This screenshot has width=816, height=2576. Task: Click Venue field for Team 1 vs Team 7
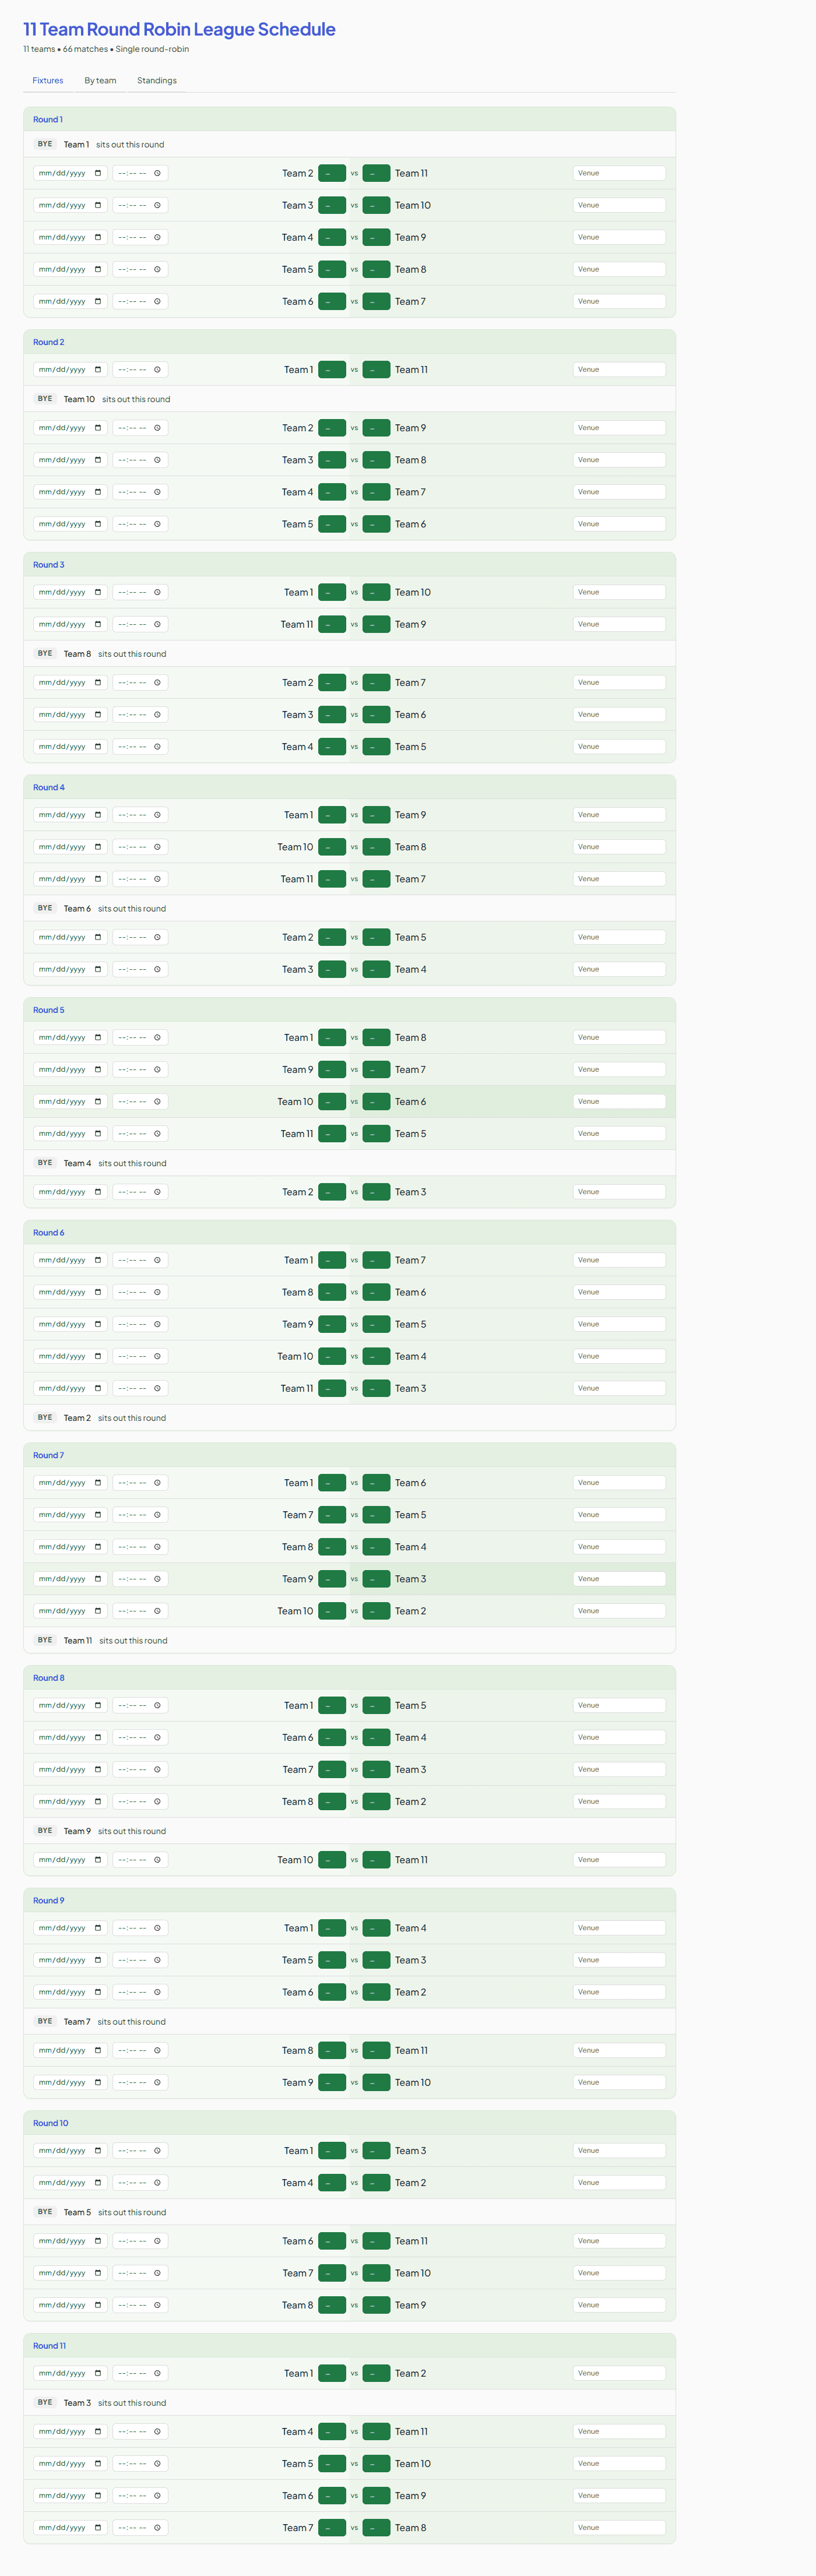[x=619, y=1260]
